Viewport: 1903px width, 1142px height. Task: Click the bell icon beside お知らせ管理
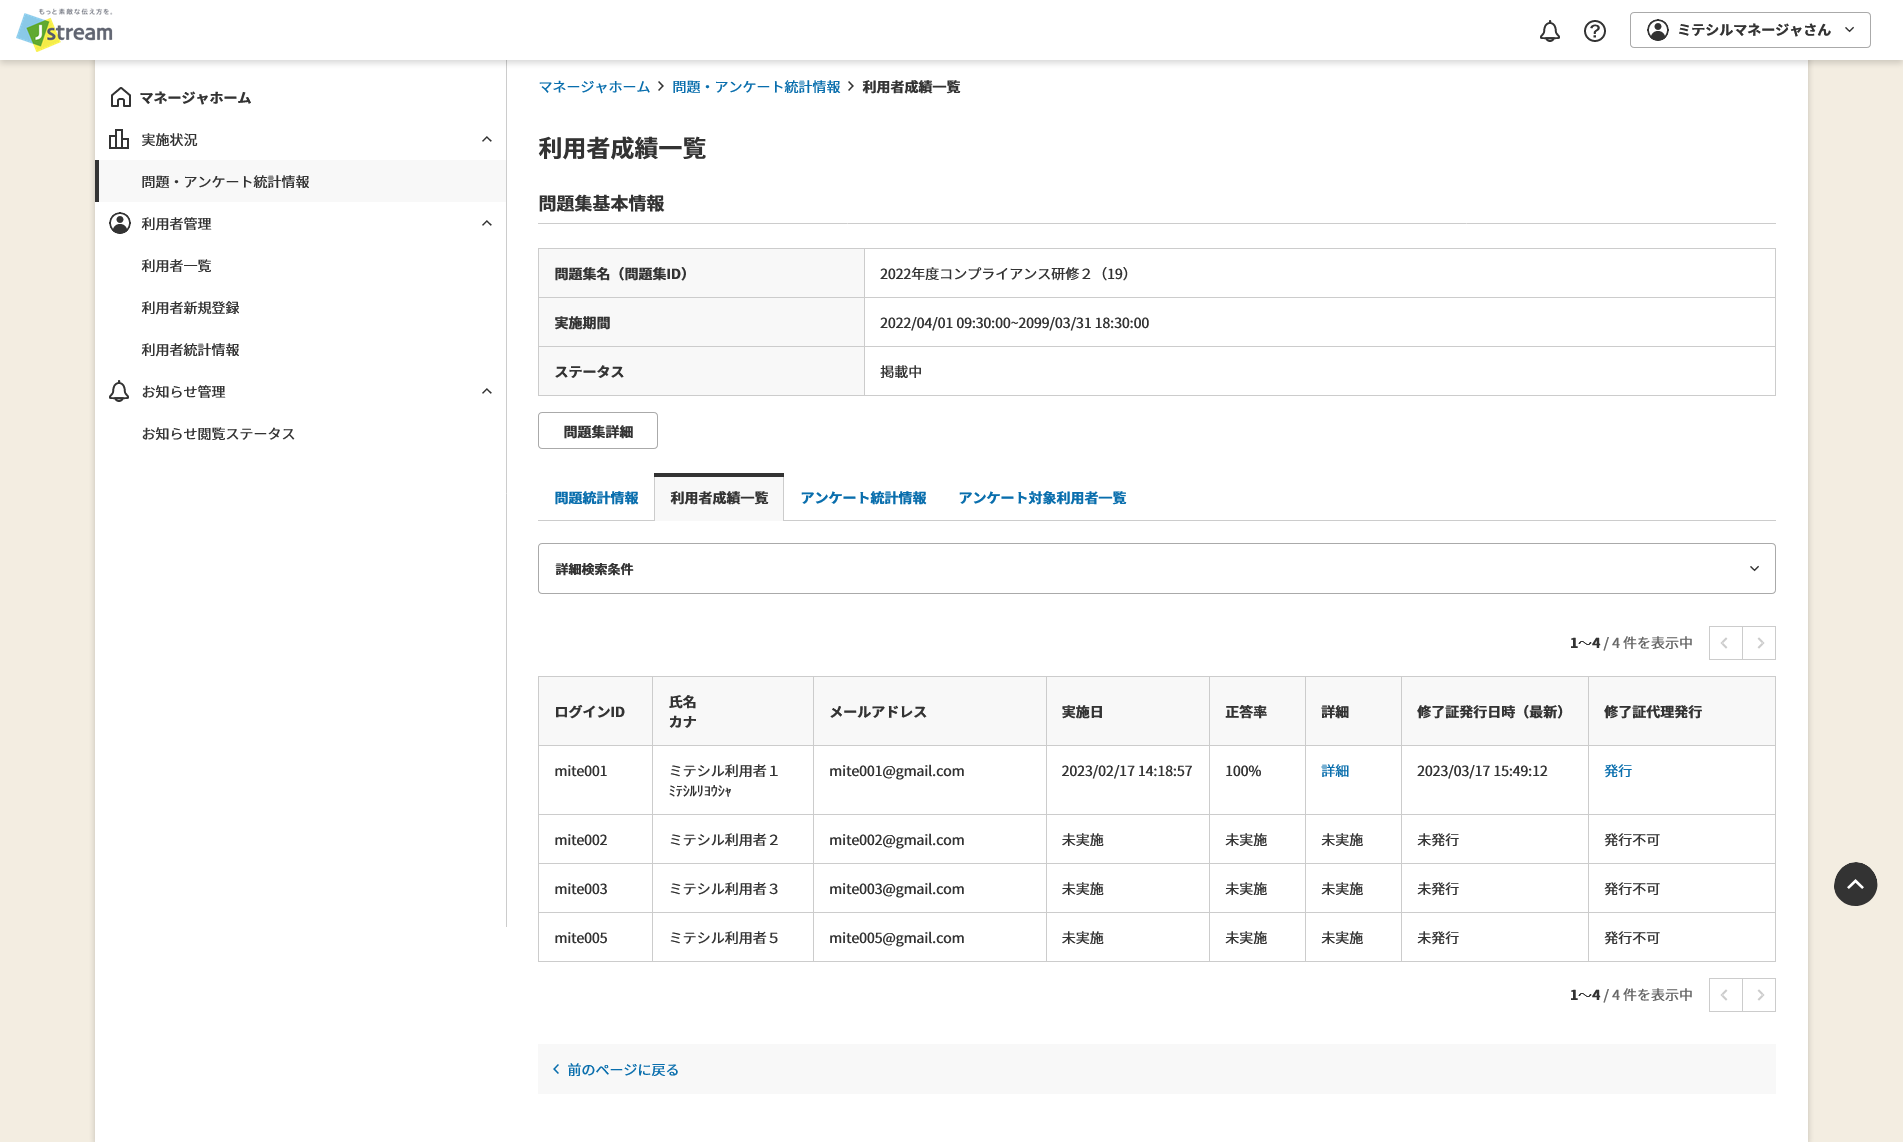pyautogui.click(x=120, y=391)
